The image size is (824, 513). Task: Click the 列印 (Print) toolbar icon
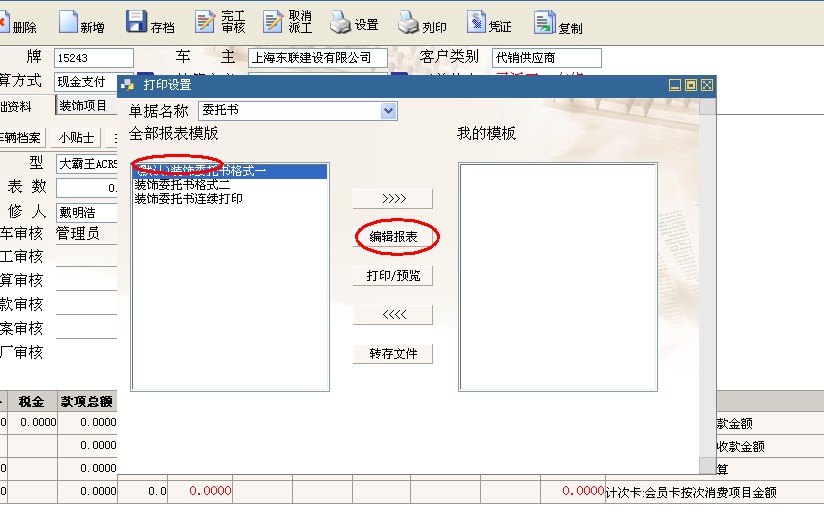[x=408, y=22]
